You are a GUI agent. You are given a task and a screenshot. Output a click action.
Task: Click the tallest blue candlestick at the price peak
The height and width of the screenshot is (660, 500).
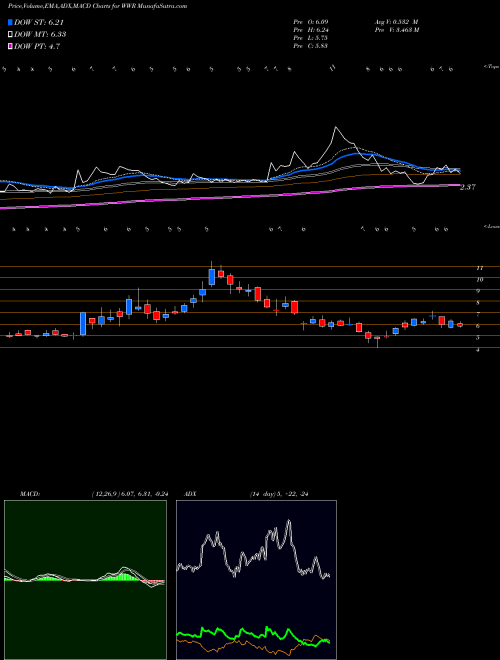click(x=212, y=277)
